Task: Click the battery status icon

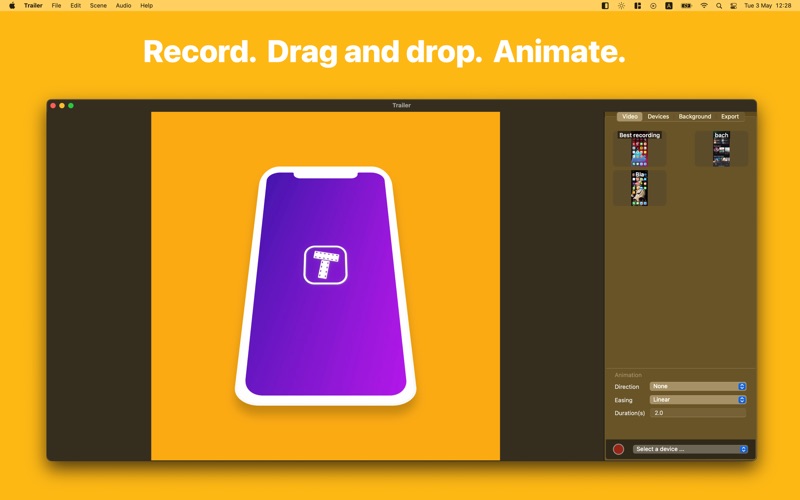Action: pyautogui.click(x=686, y=6)
